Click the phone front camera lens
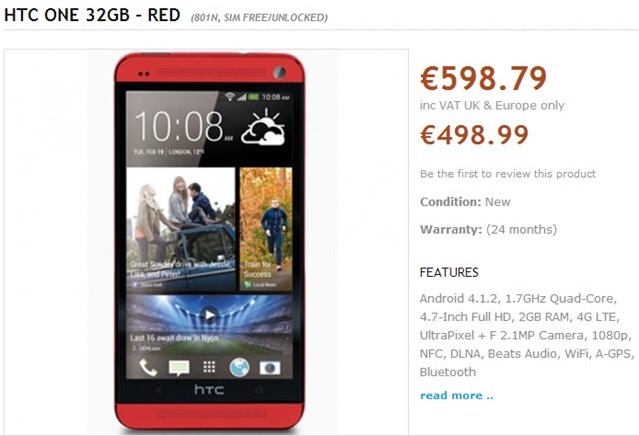Image resolution: width=639 pixels, height=436 pixels. pyautogui.click(x=280, y=73)
